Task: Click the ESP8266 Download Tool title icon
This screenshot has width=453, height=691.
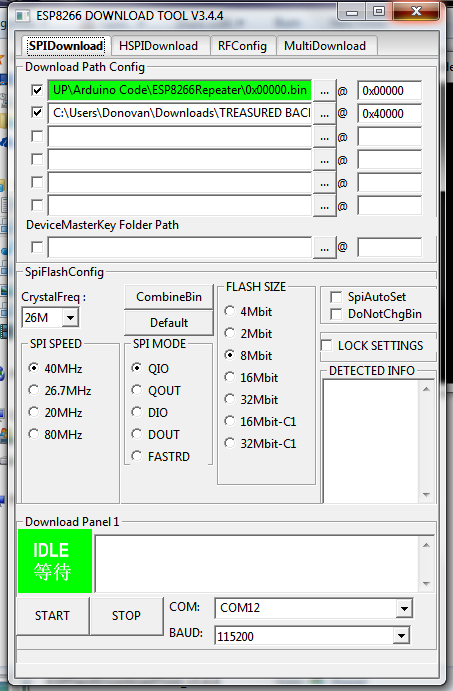Action: (22, 16)
